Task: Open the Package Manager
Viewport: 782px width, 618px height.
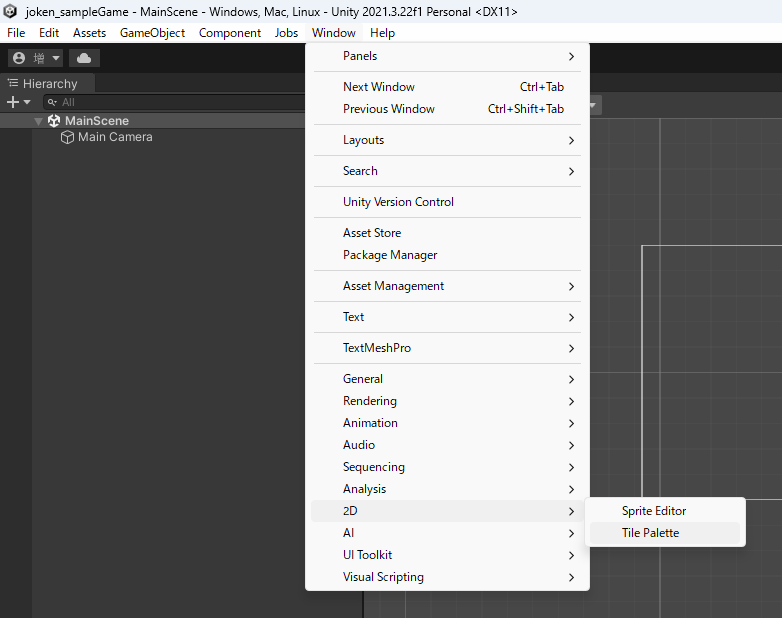Action: tap(447, 255)
